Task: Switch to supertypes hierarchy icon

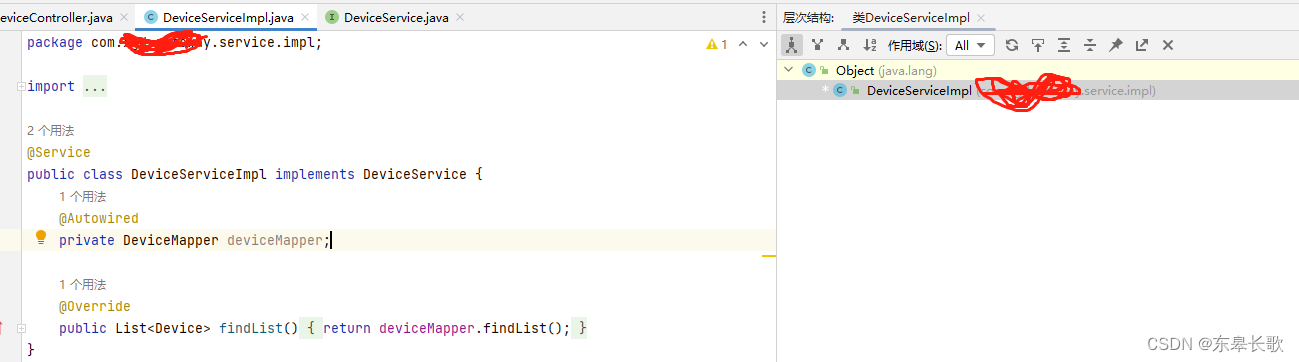Action: 818,45
